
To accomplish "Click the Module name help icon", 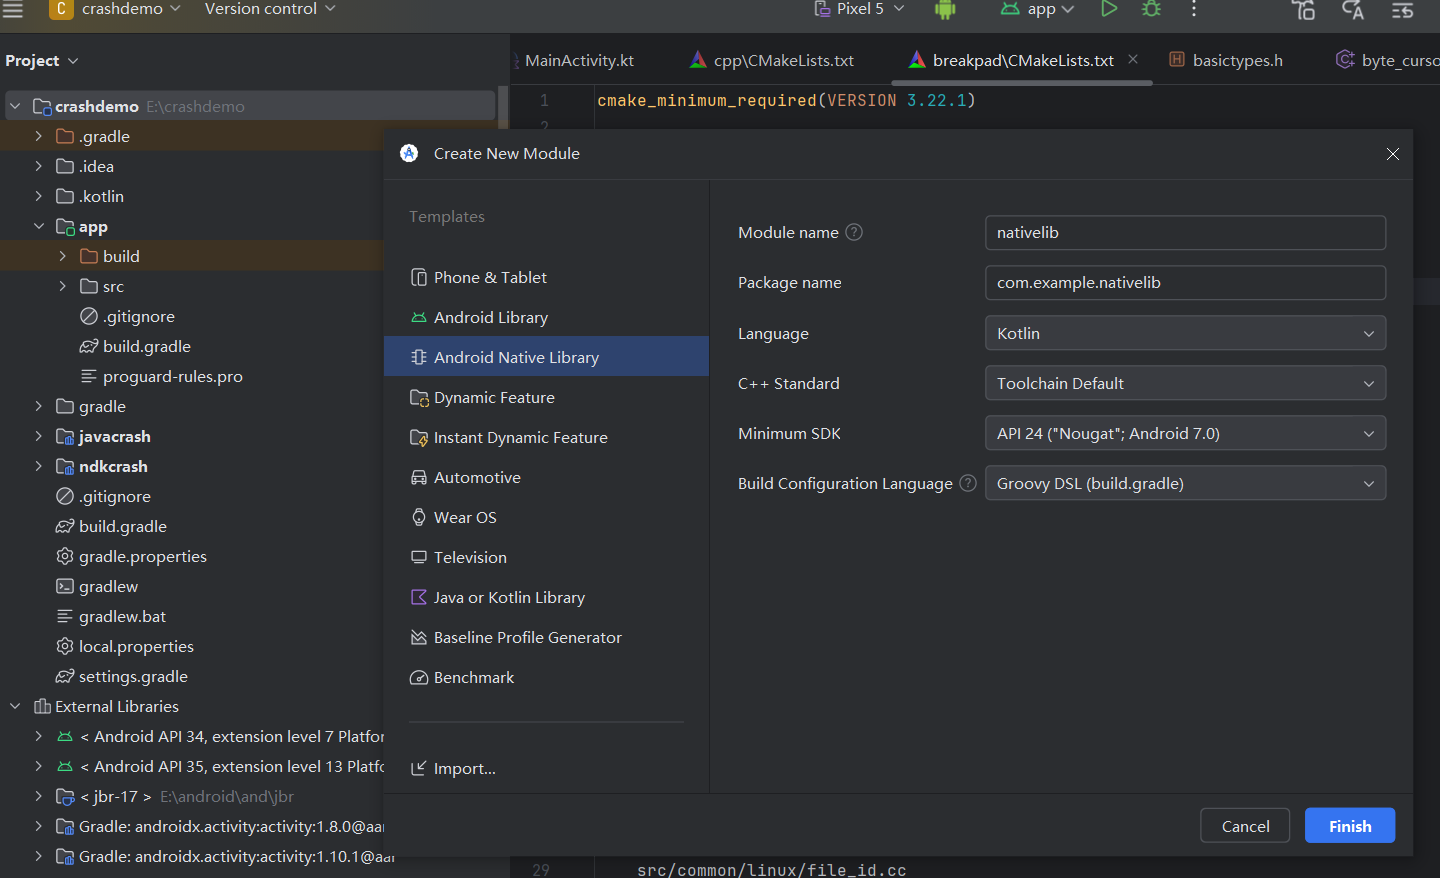I will [x=854, y=232].
